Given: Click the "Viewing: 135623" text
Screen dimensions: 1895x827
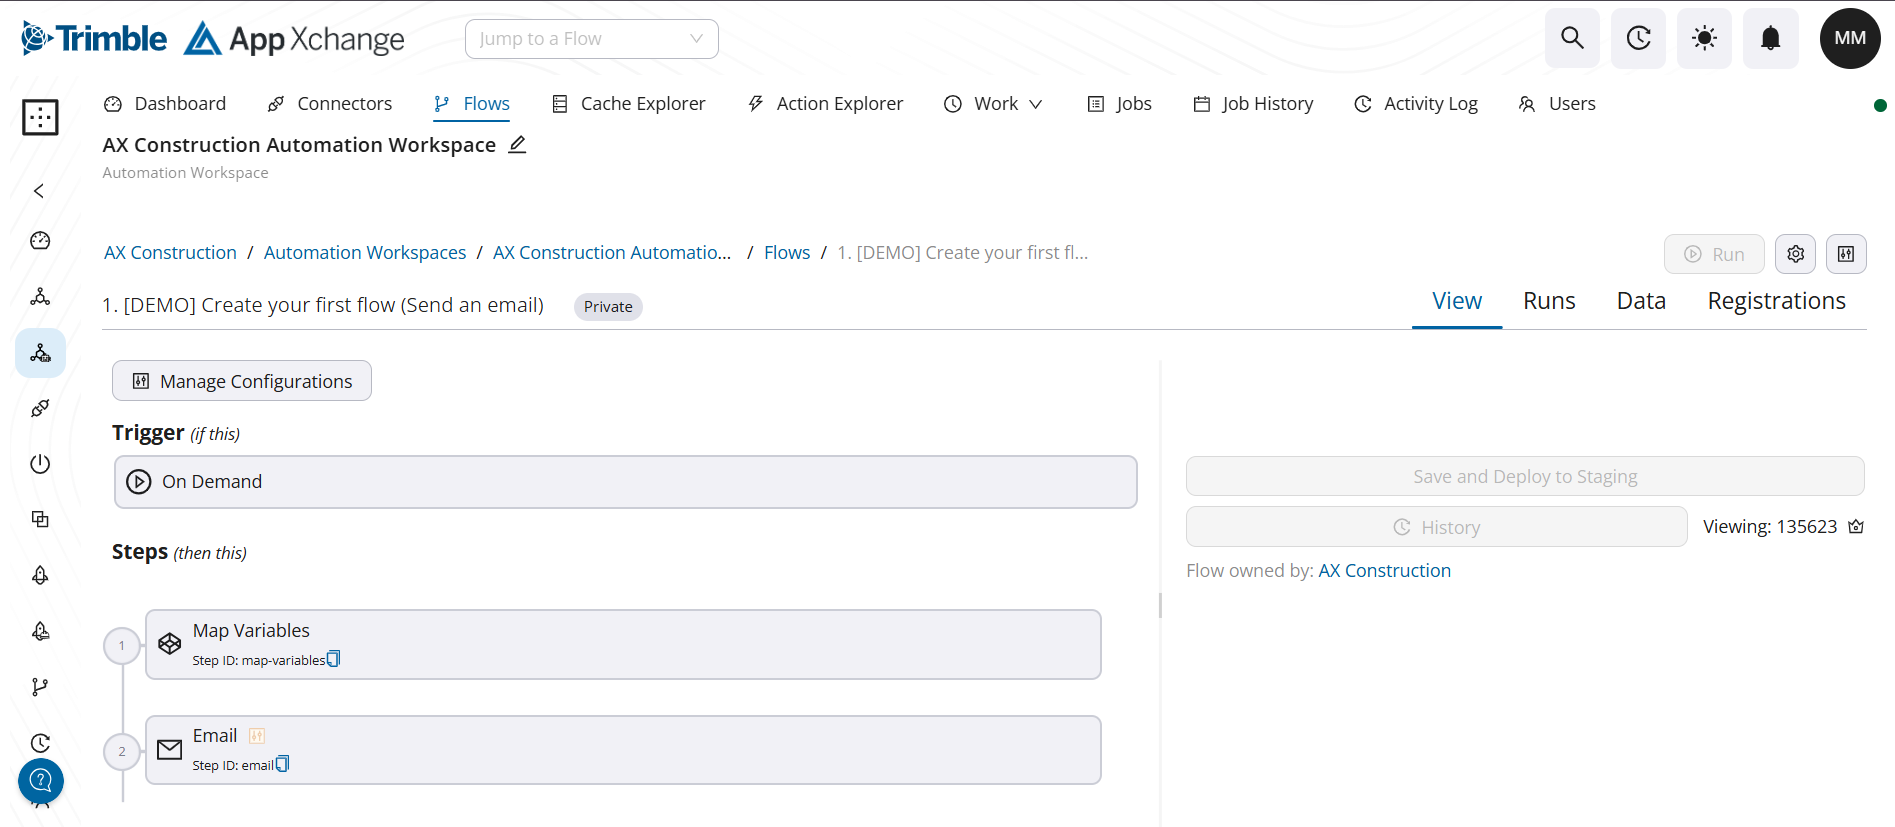Looking at the screenshot, I should [x=1770, y=527].
